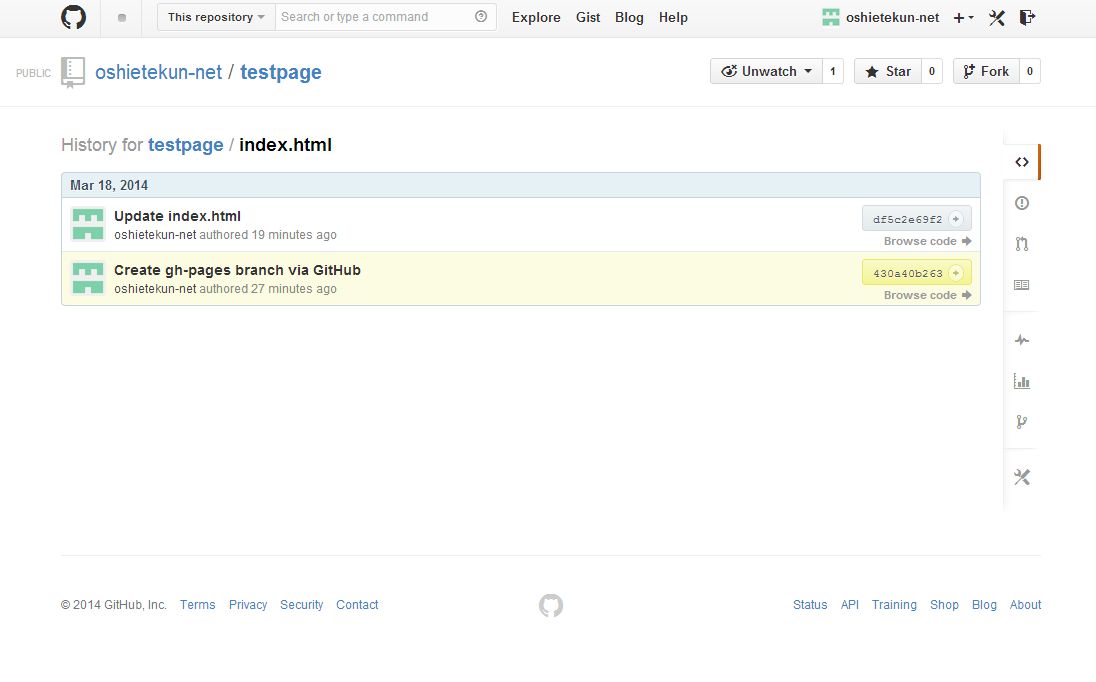Open author oshietekun-net on 27 minutes ago commit
The image size is (1096, 682).
click(155, 289)
